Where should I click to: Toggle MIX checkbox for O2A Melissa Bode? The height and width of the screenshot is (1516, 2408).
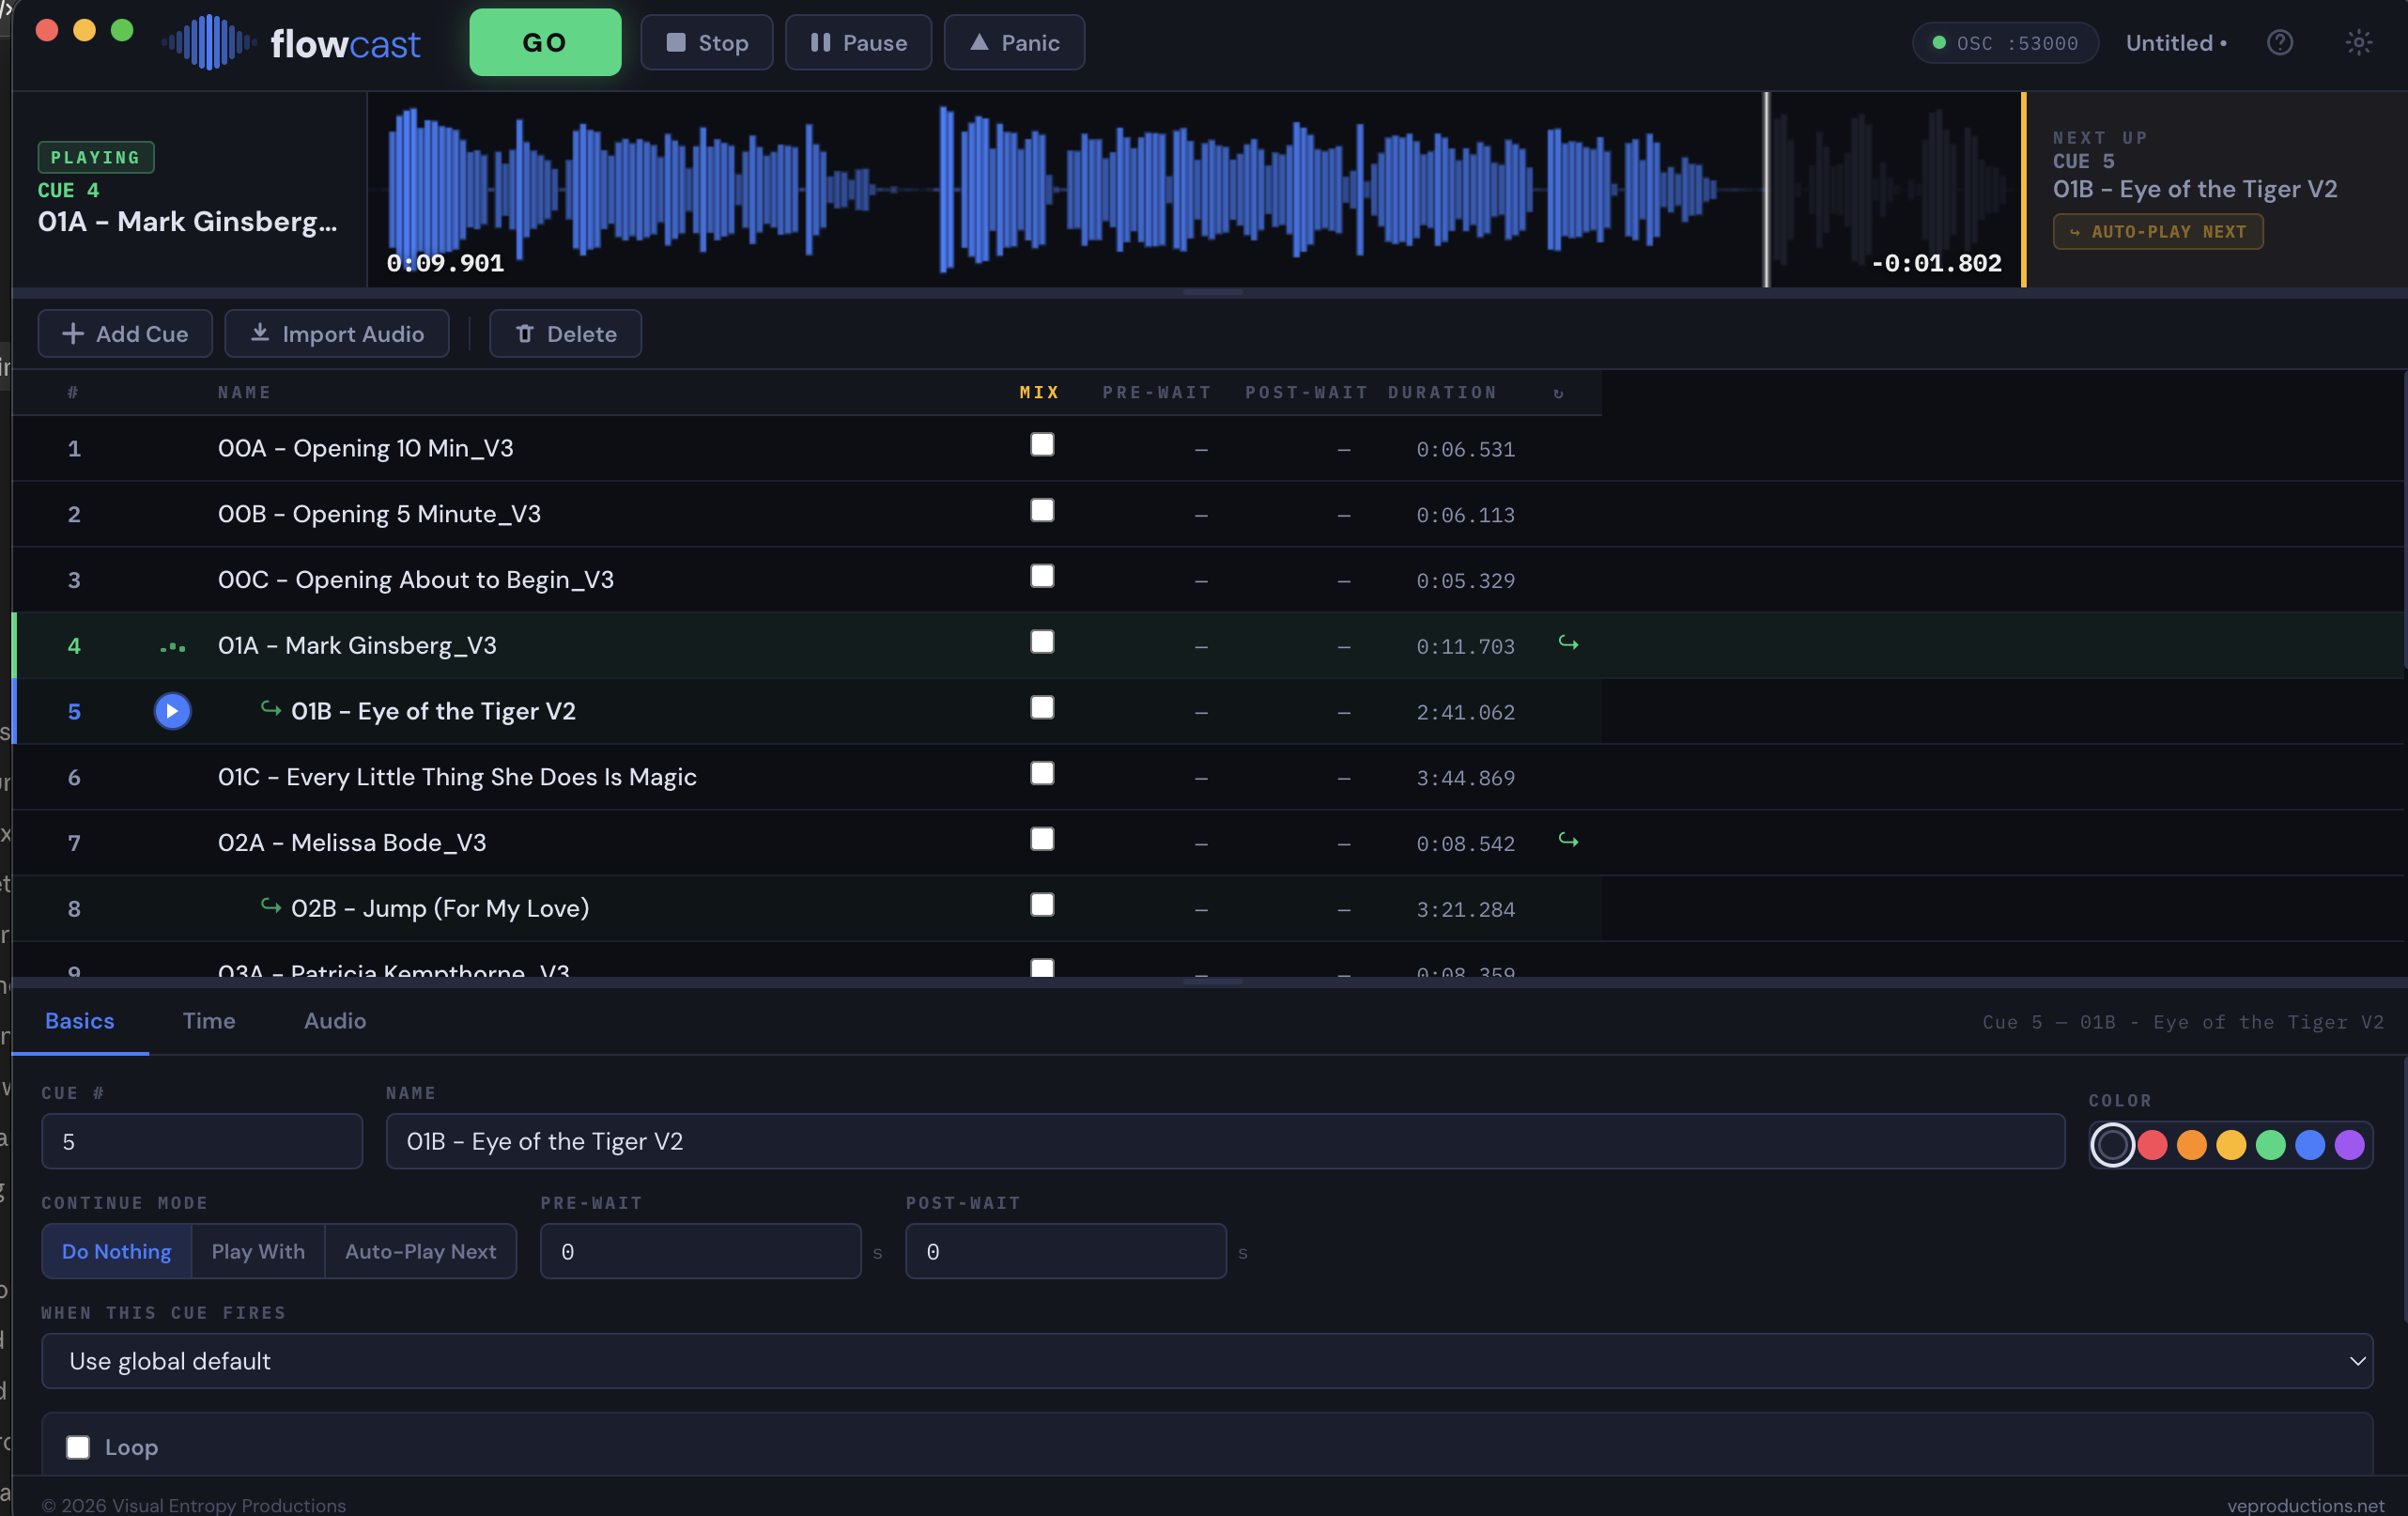[1042, 839]
